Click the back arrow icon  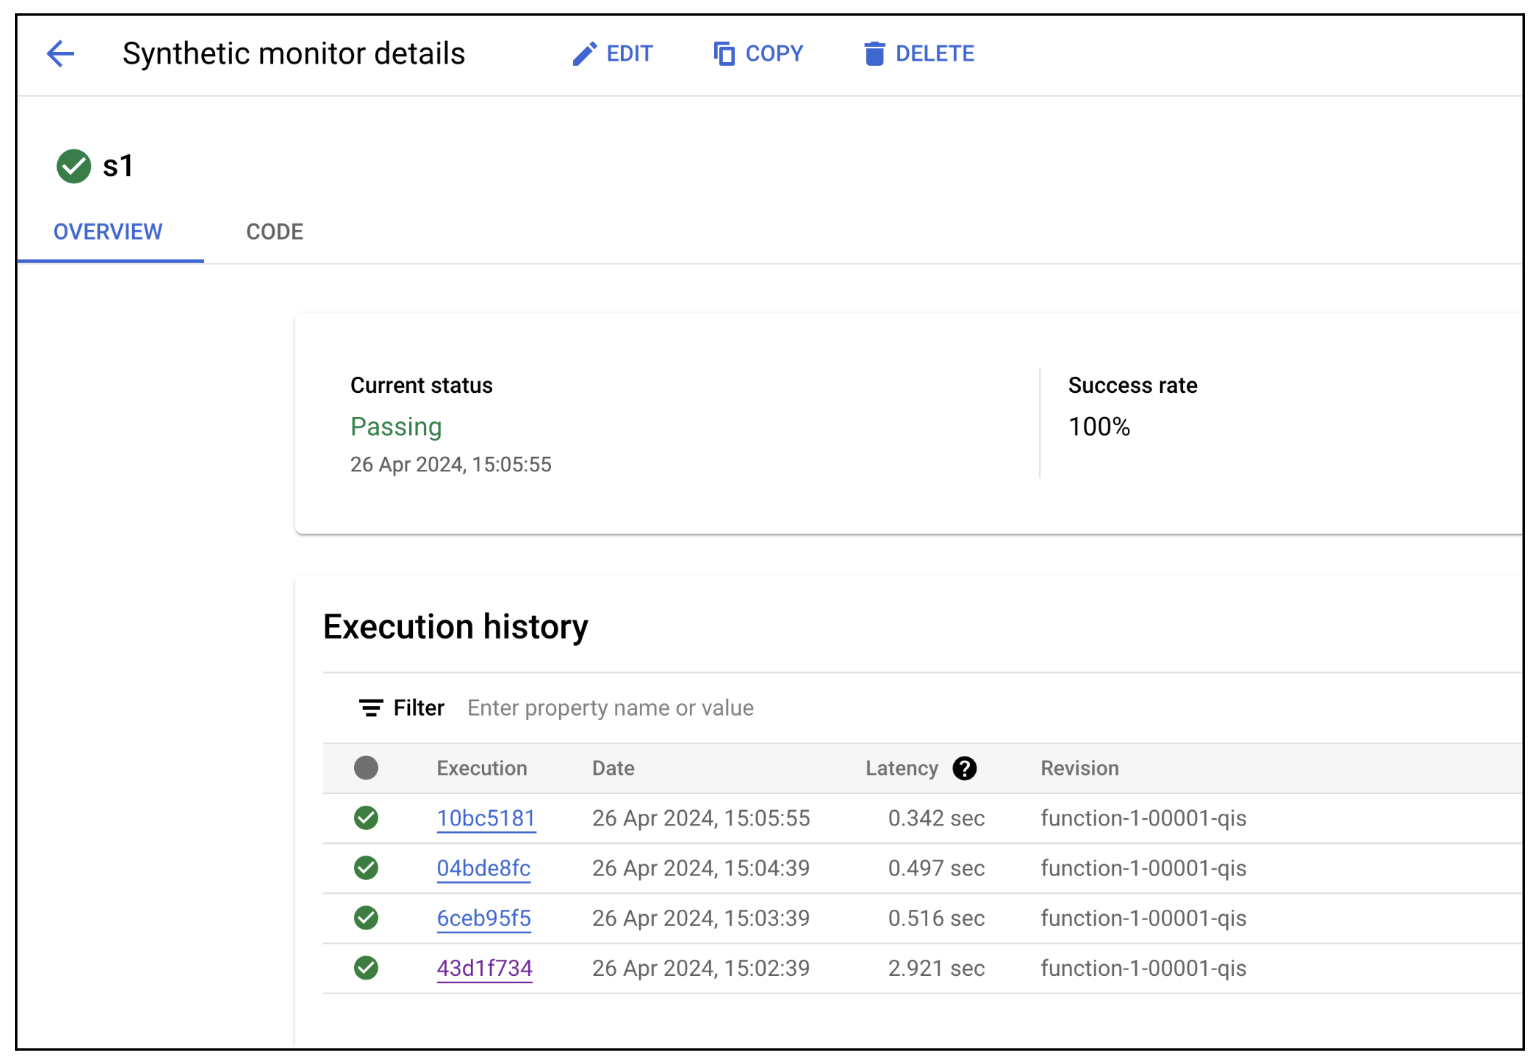pos(61,54)
